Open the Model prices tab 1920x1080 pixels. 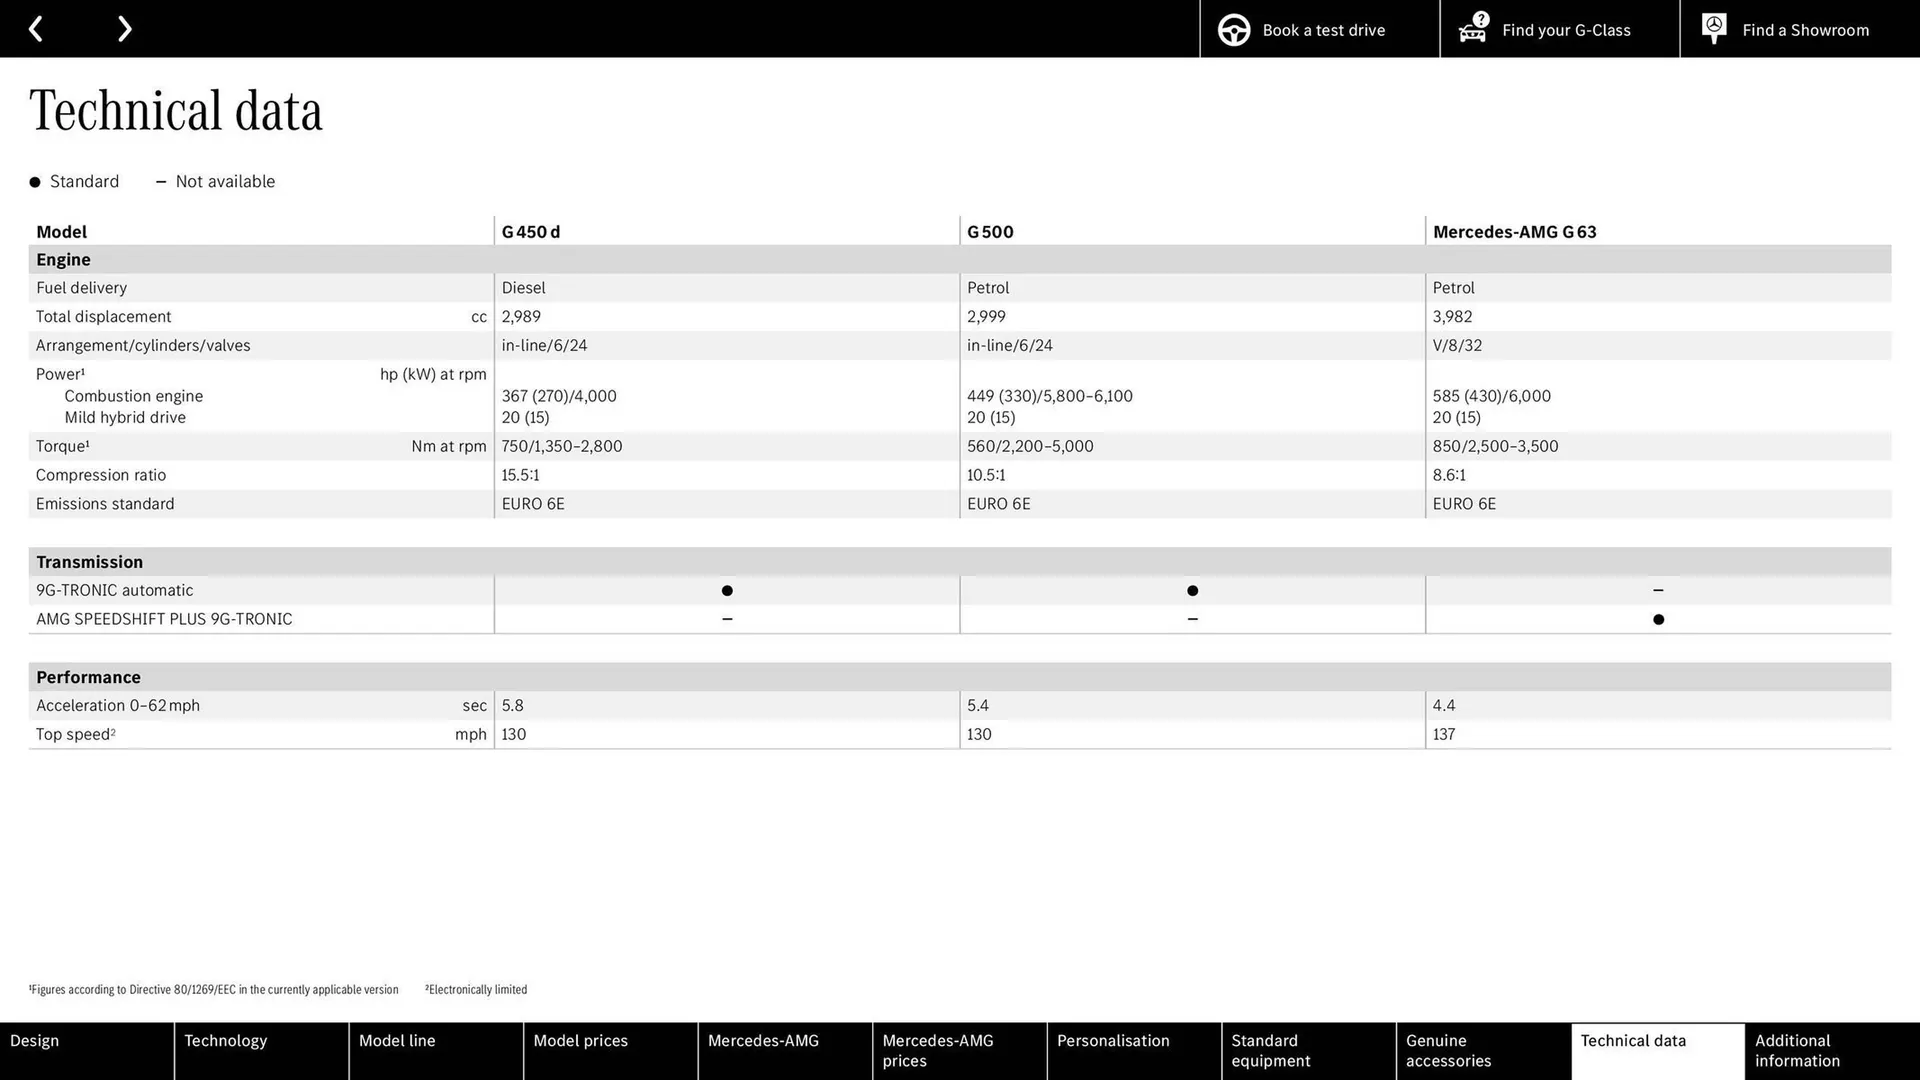[610, 1050]
